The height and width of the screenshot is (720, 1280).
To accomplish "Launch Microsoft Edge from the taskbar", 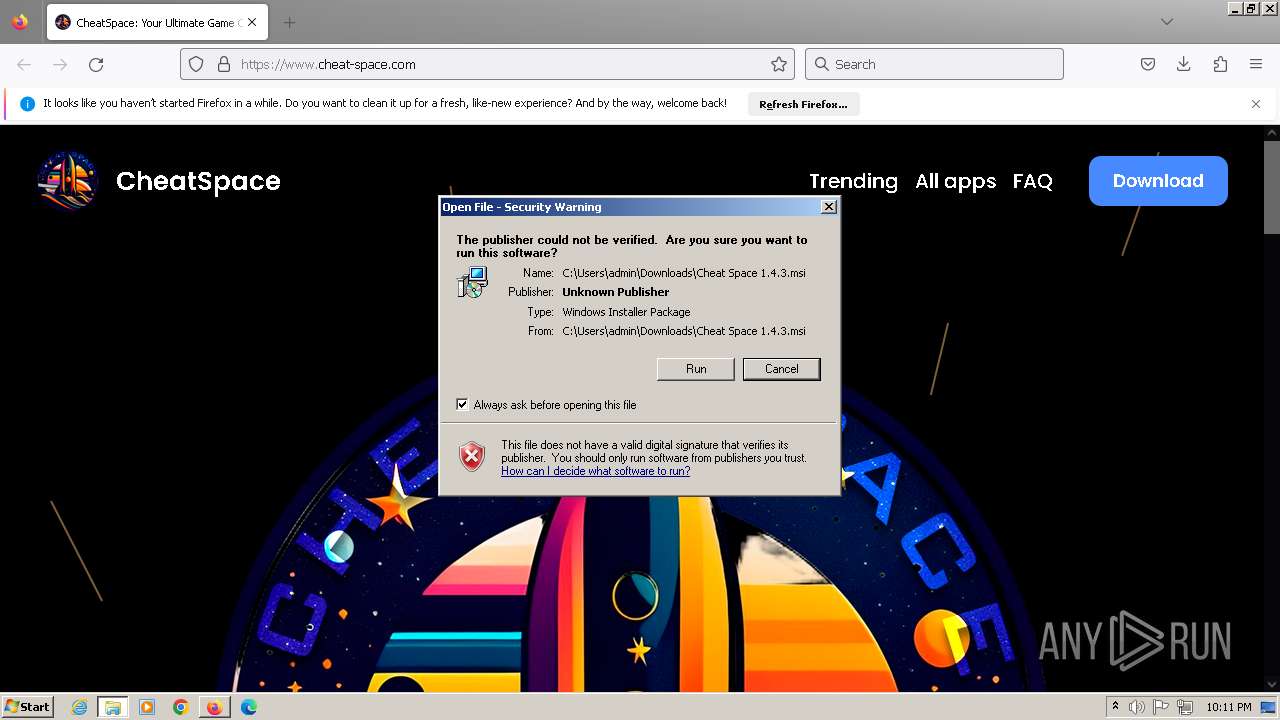I will pos(249,707).
